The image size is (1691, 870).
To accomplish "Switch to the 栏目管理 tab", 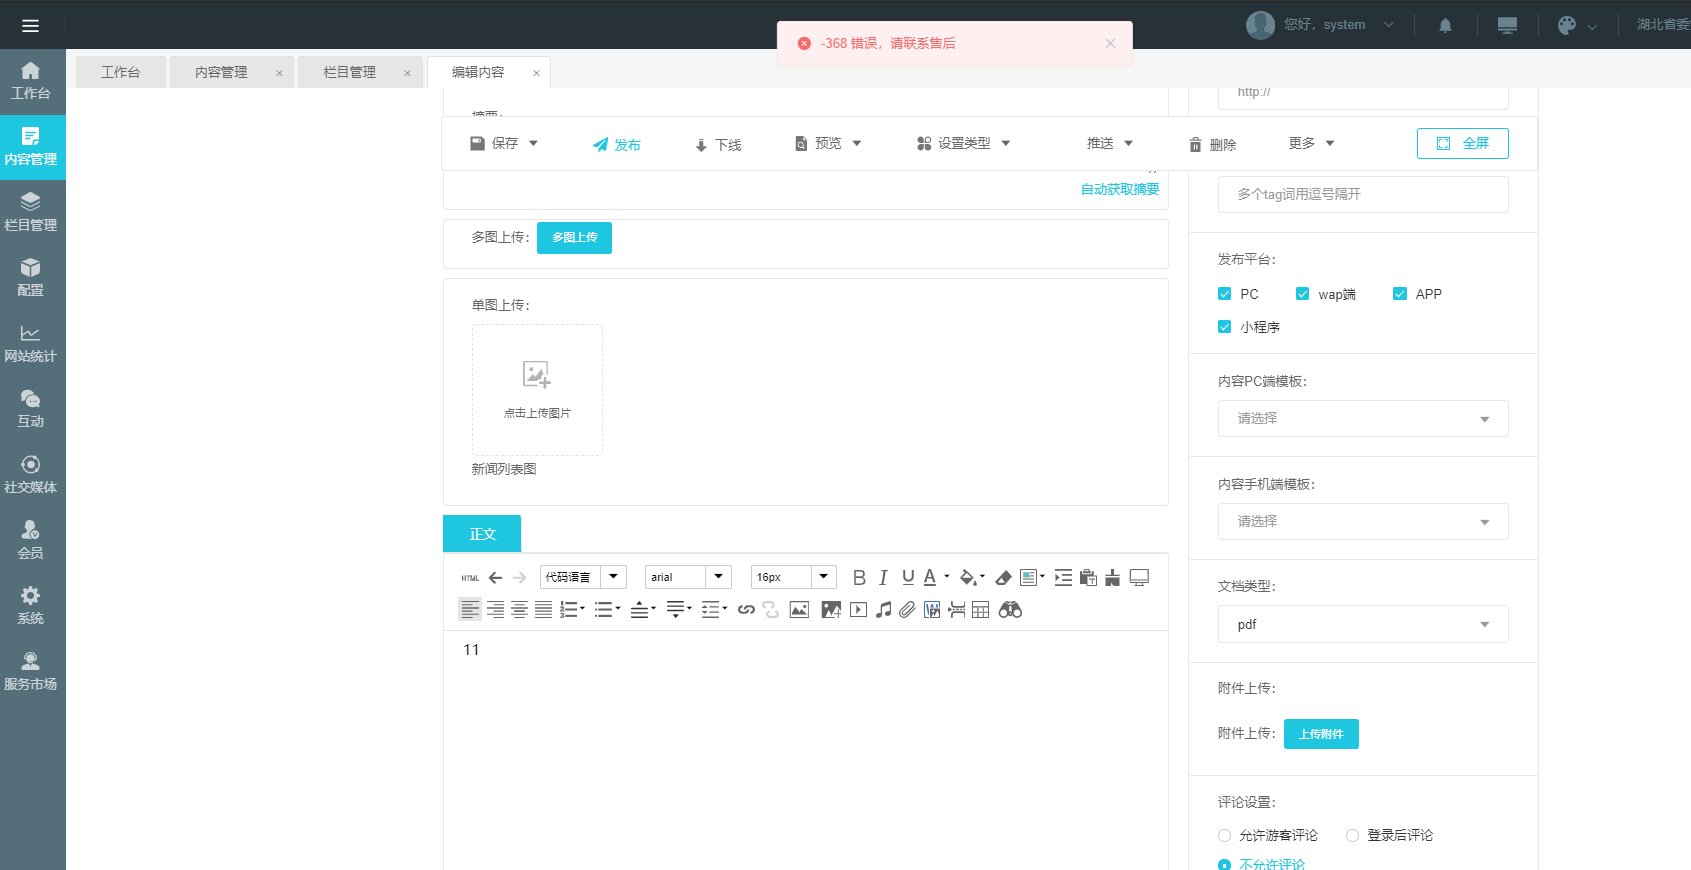I will pos(349,72).
